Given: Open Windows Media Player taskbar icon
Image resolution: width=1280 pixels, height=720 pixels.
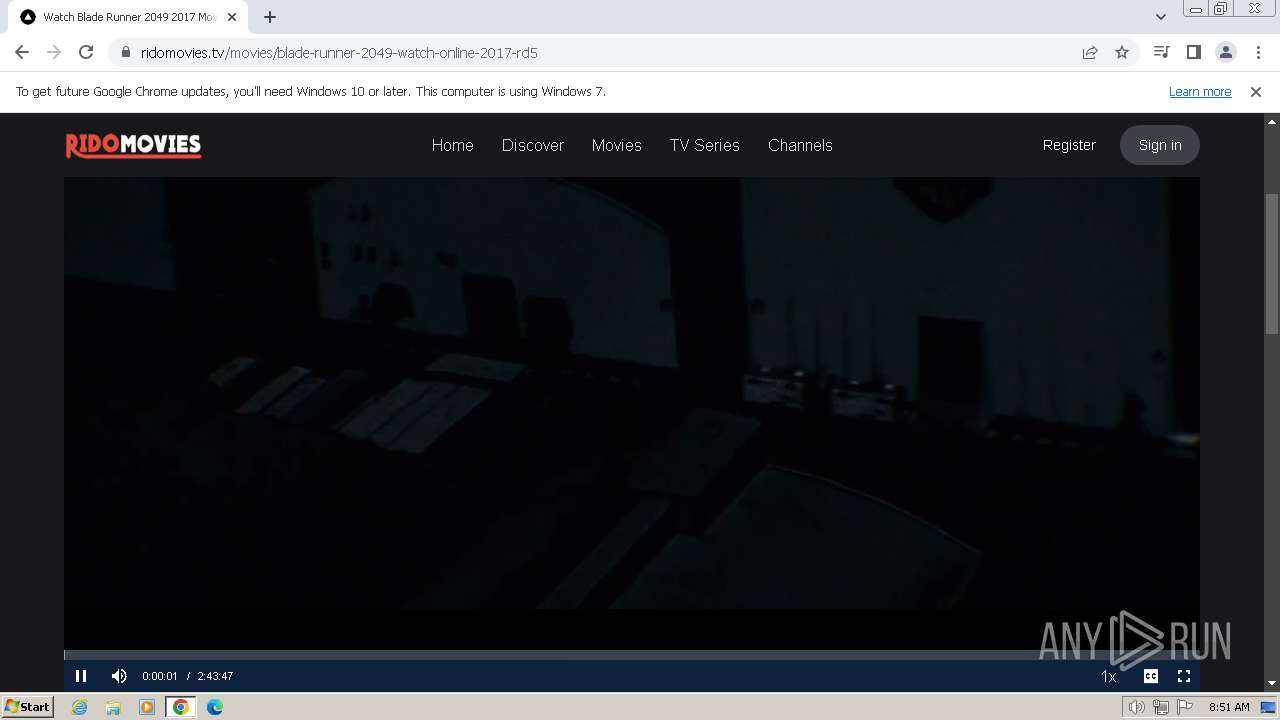Looking at the screenshot, I should pos(147,707).
